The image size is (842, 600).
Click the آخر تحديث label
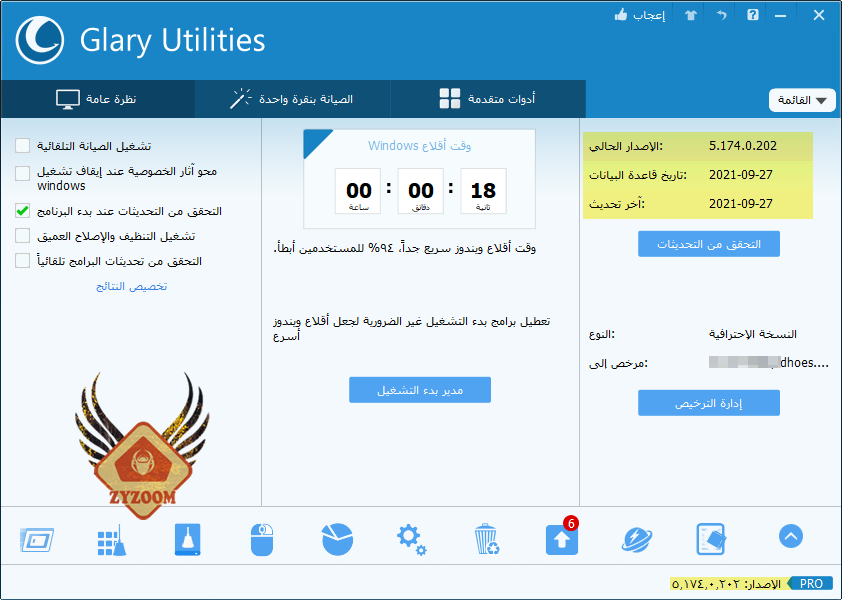(x=616, y=204)
